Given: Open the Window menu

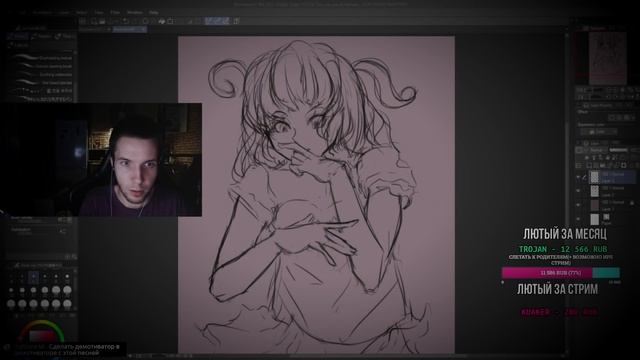Looking at the screenshot, I should [x=134, y=13].
